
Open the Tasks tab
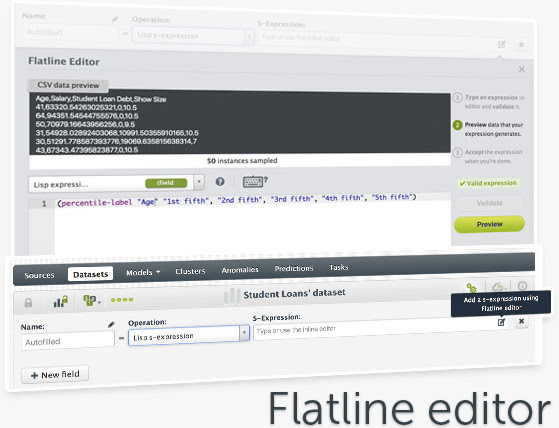tap(338, 267)
